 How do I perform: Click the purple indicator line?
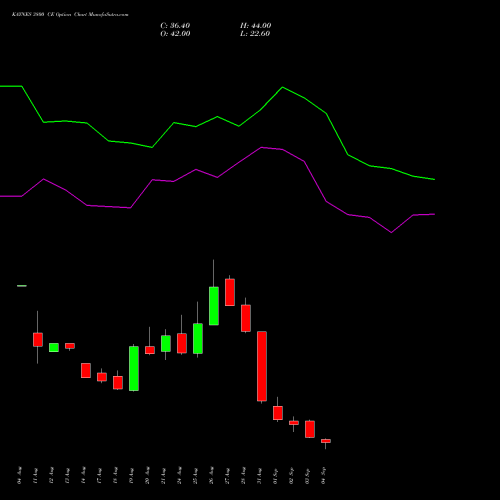click(x=217, y=177)
